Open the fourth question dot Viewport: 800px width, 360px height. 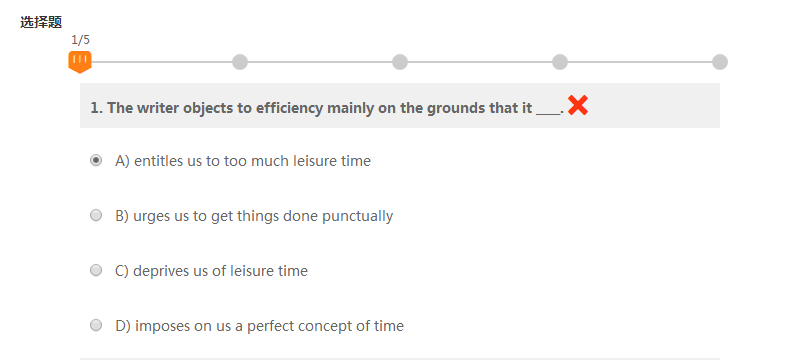pos(560,62)
